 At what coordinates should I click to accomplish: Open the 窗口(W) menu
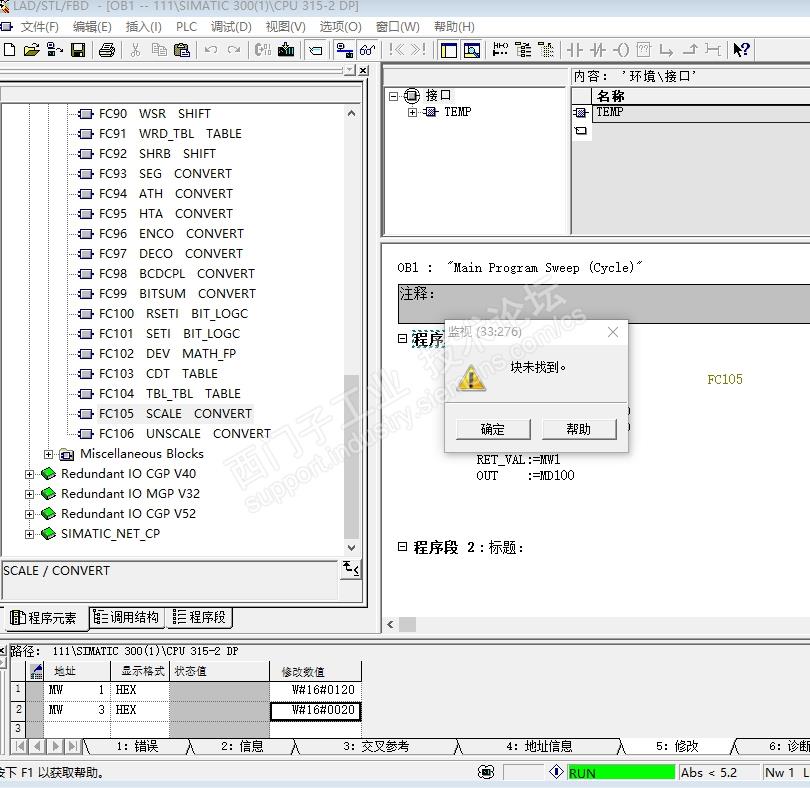tap(397, 27)
